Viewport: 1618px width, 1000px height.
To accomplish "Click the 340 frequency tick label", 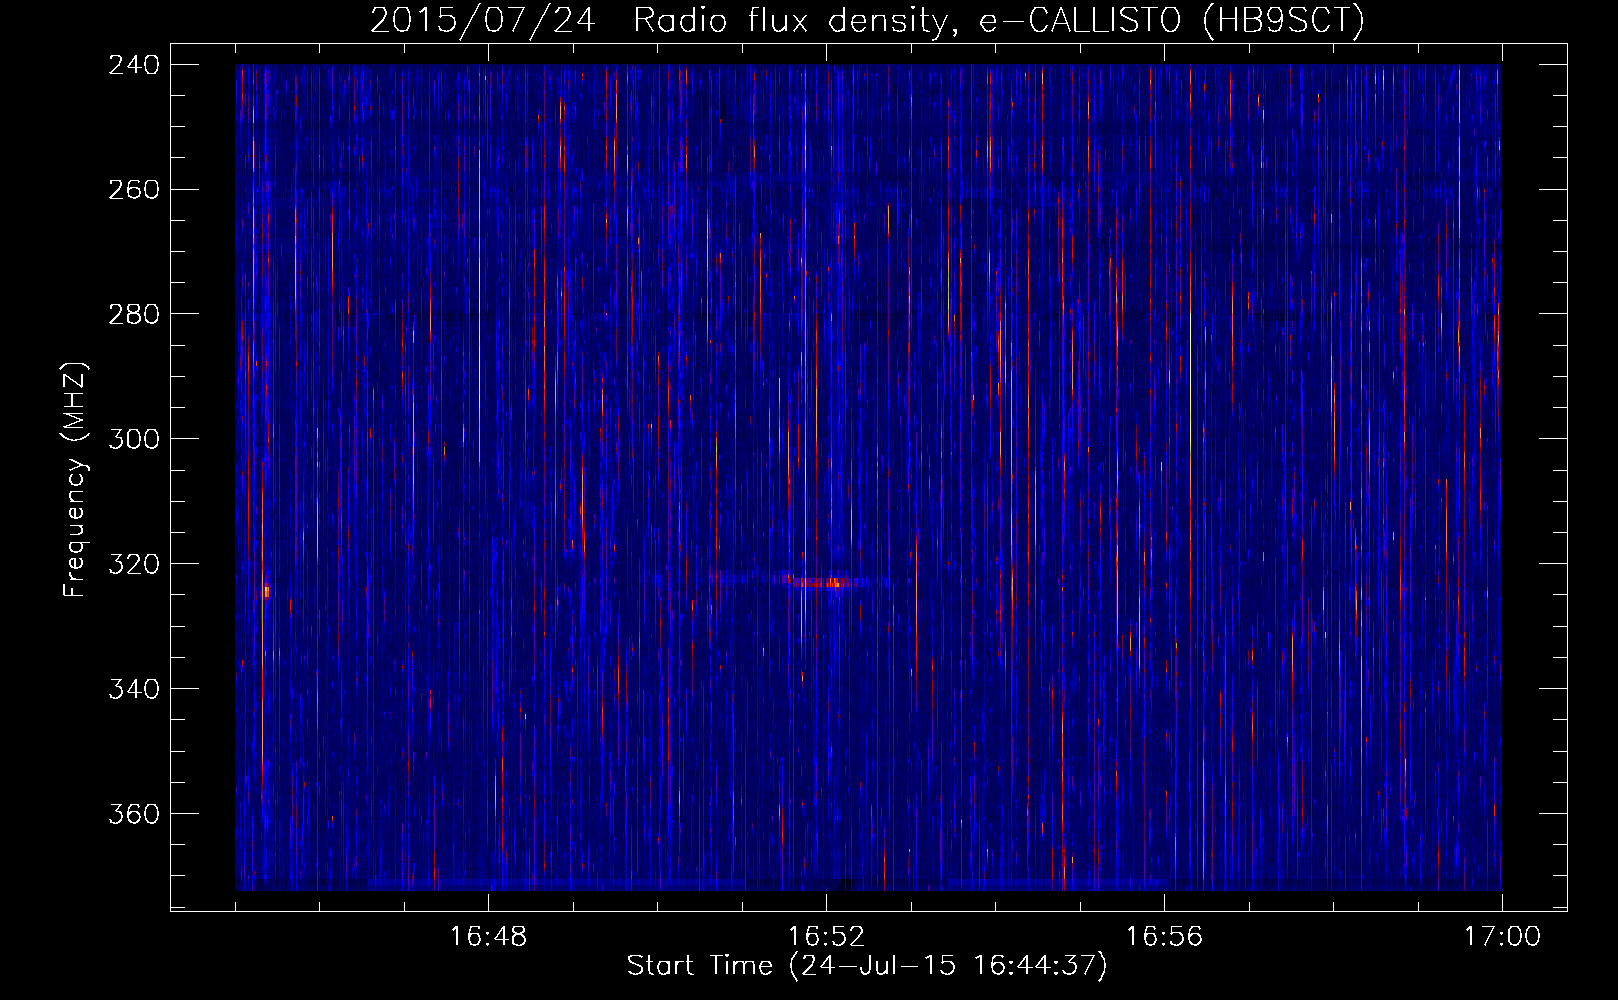I will pyautogui.click(x=134, y=690).
